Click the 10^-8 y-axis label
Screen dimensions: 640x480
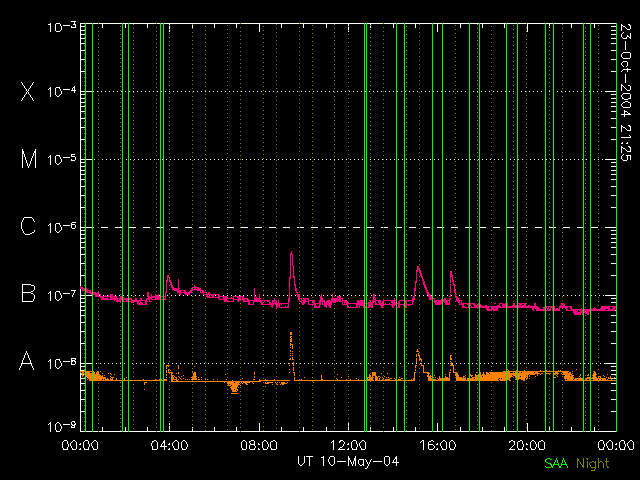click(62, 362)
